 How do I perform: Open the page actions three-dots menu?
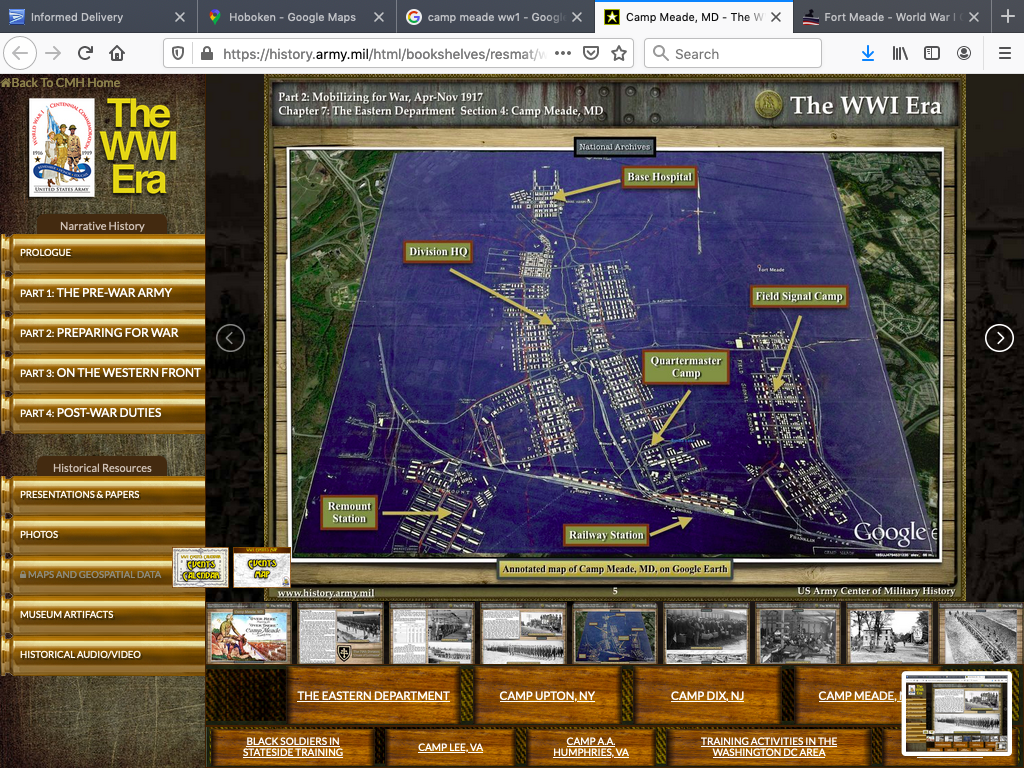pyautogui.click(x=563, y=54)
